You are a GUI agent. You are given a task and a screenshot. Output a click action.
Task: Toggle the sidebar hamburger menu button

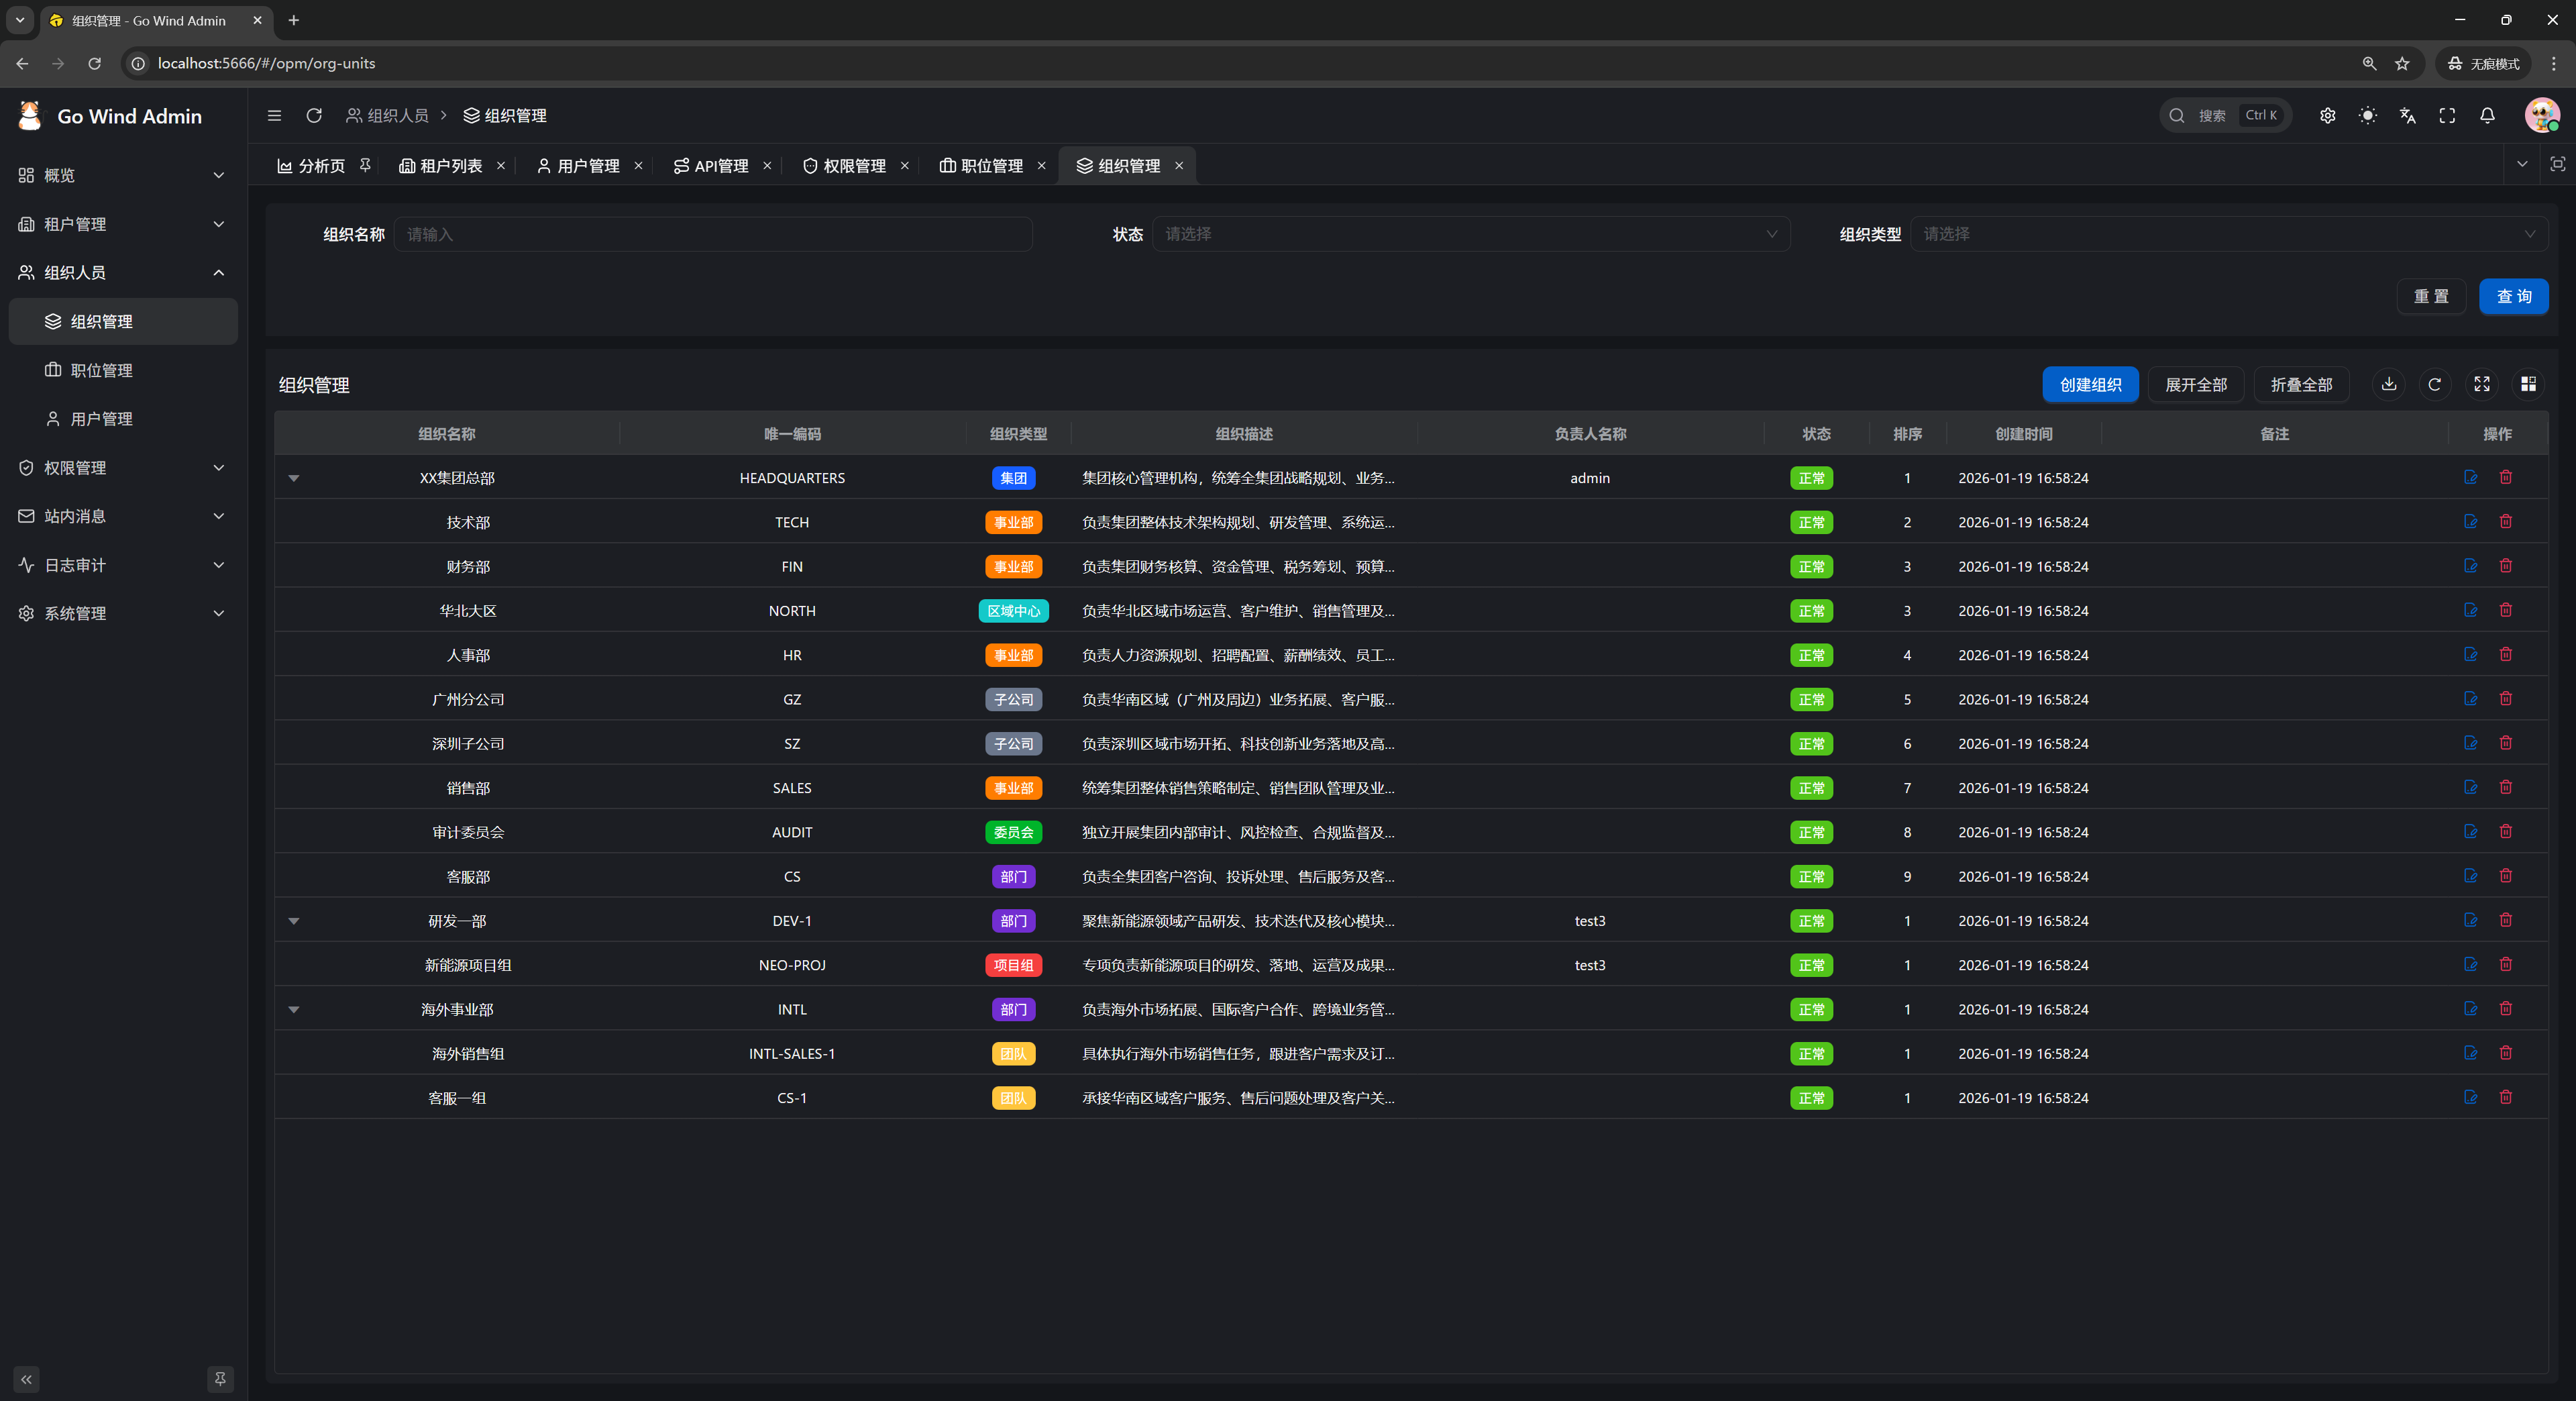coord(274,115)
